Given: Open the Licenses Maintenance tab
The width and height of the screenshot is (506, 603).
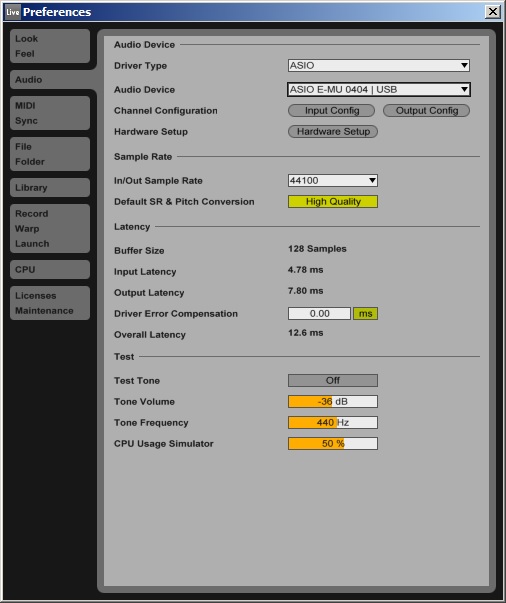Looking at the screenshot, I should pos(50,303).
